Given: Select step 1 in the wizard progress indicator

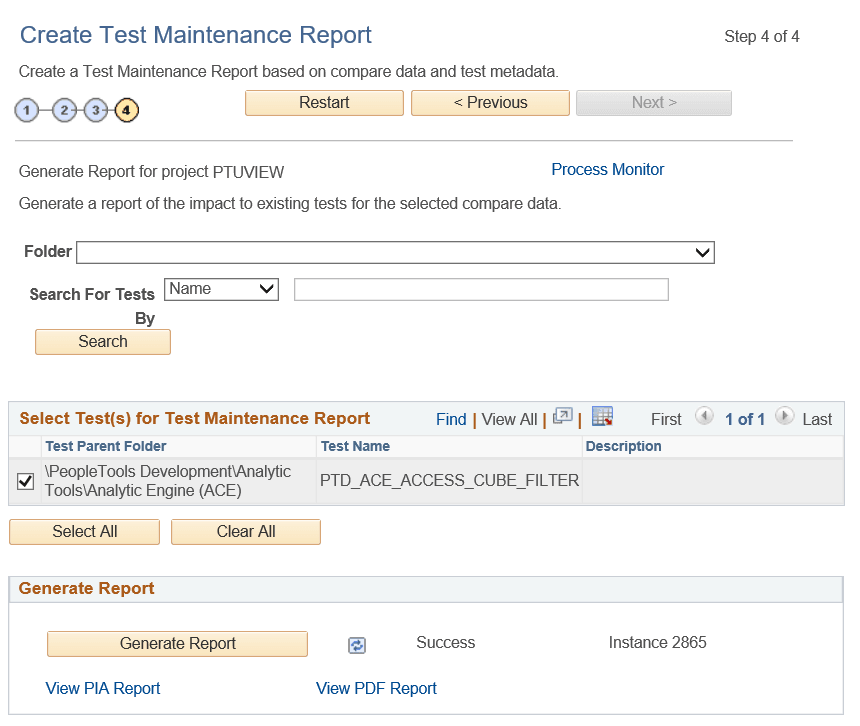Looking at the screenshot, I should click(x=27, y=110).
